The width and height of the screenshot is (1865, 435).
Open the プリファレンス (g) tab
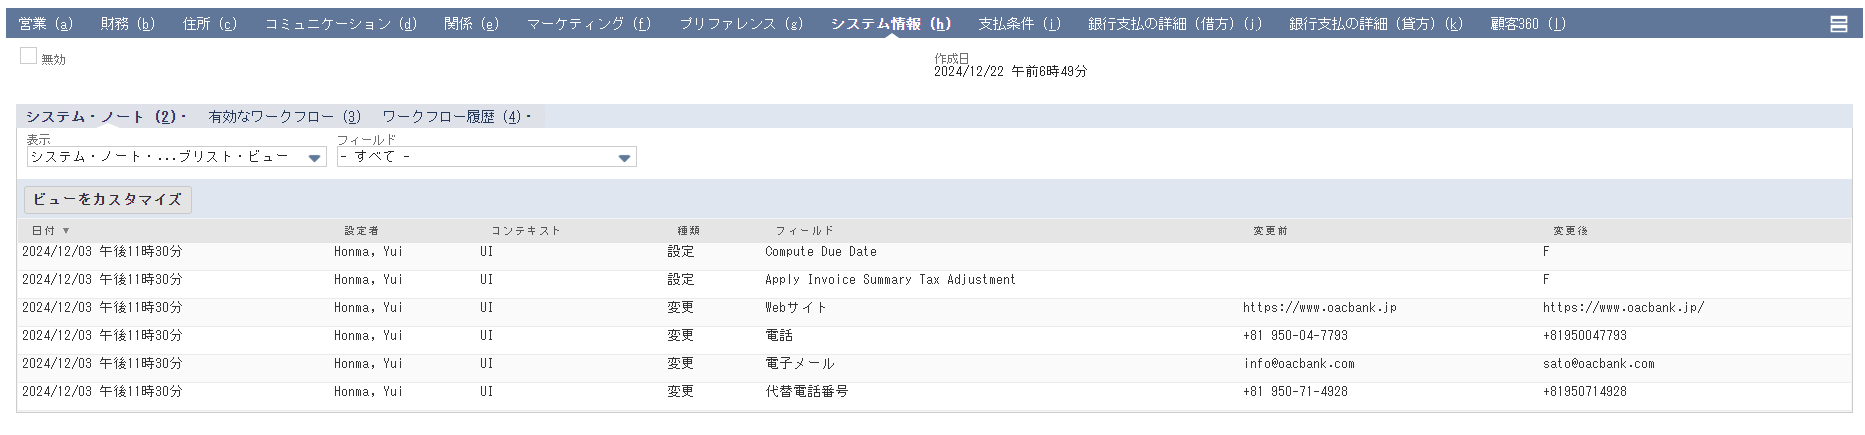coord(741,24)
